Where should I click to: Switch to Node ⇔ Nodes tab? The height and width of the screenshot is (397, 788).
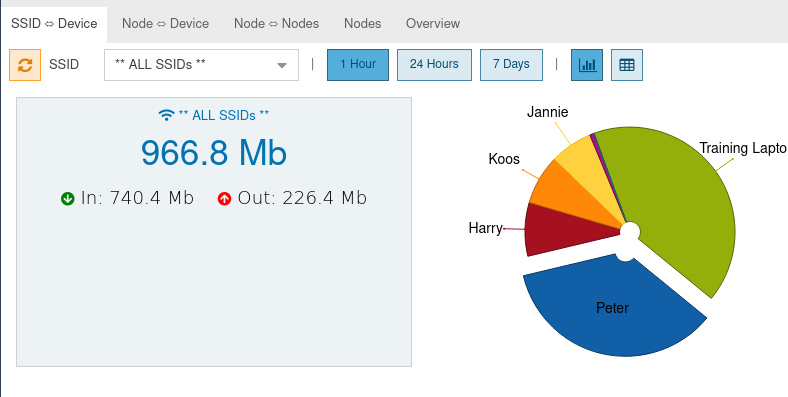[x=276, y=24]
